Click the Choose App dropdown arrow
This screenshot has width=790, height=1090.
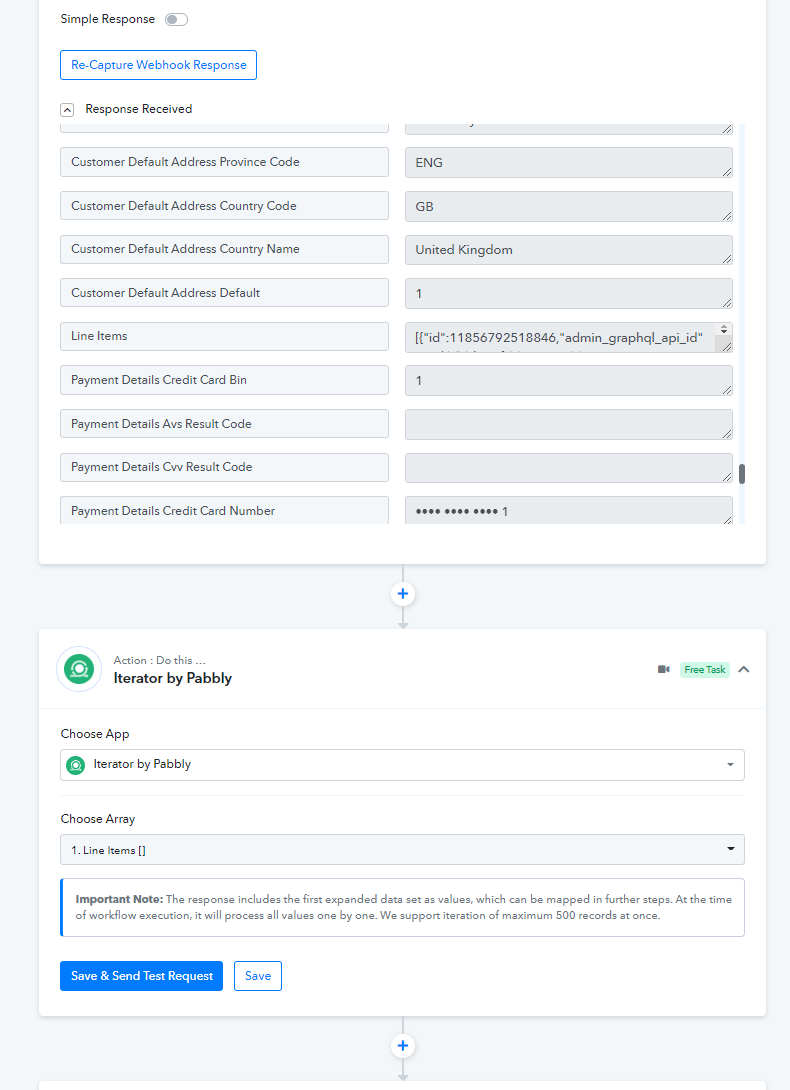click(730, 765)
